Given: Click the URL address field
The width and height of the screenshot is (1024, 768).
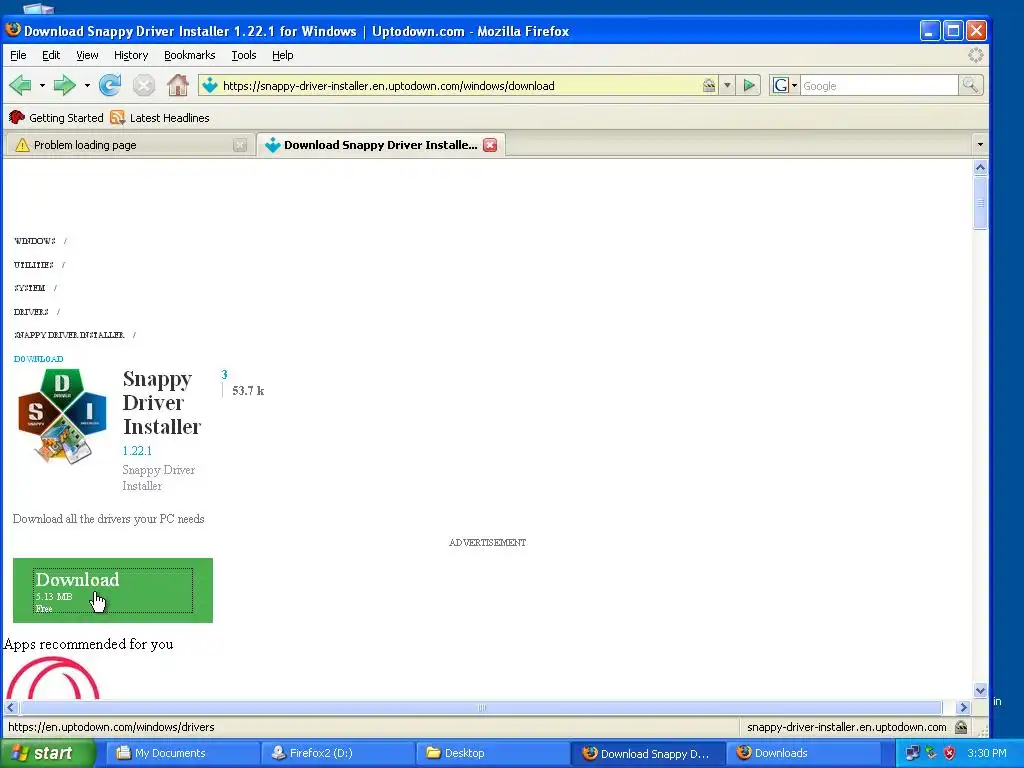Looking at the screenshot, I should 460,86.
